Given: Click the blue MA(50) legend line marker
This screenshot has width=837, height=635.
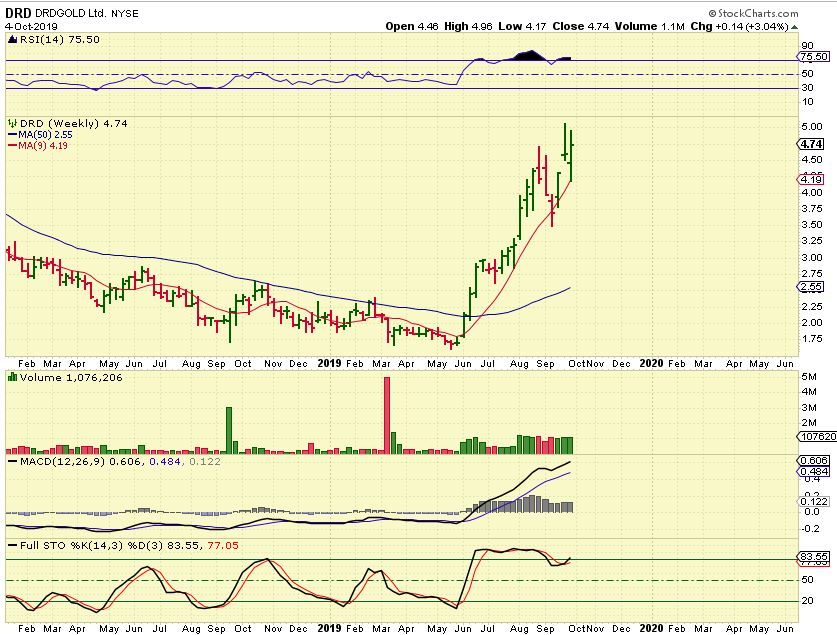Looking at the screenshot, I should pyautogui.click(x=12, y=134).
